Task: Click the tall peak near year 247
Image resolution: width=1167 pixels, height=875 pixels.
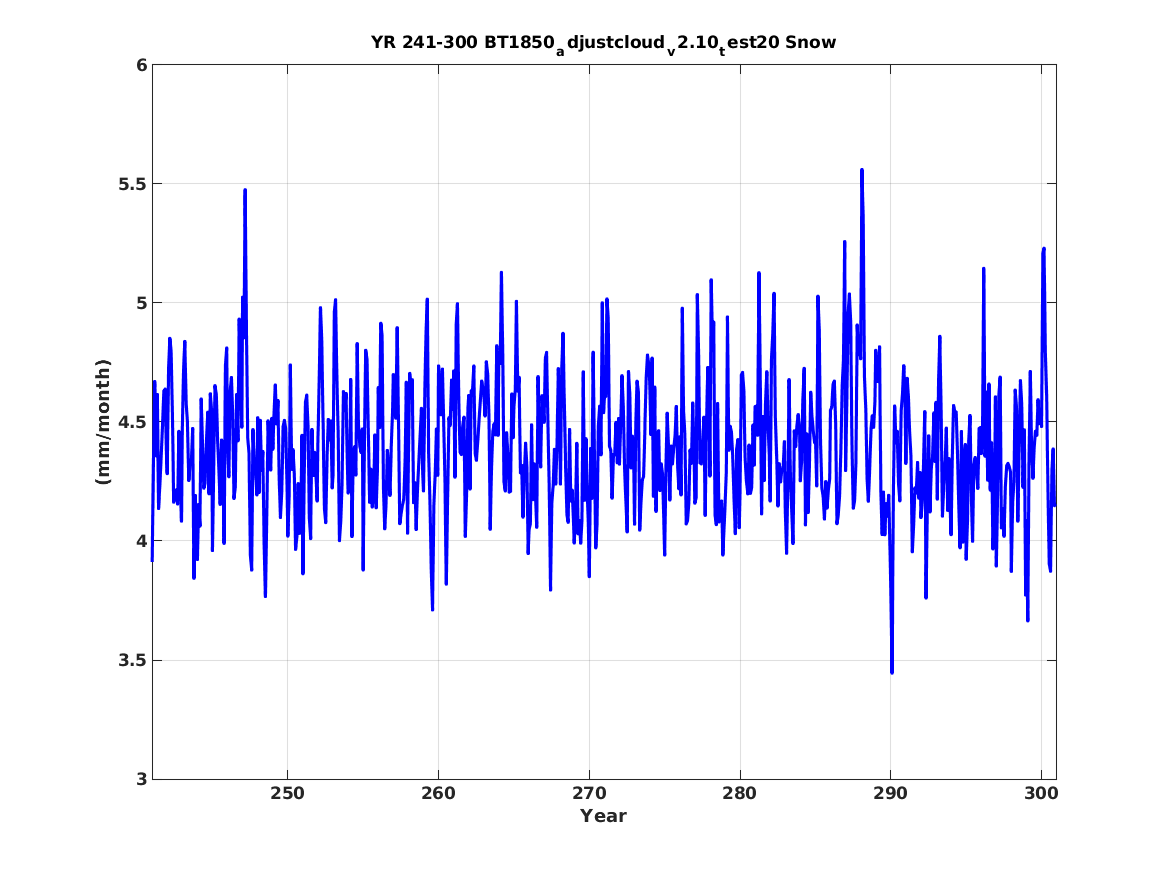Action: pyautogui.click(x=245, y=190)
